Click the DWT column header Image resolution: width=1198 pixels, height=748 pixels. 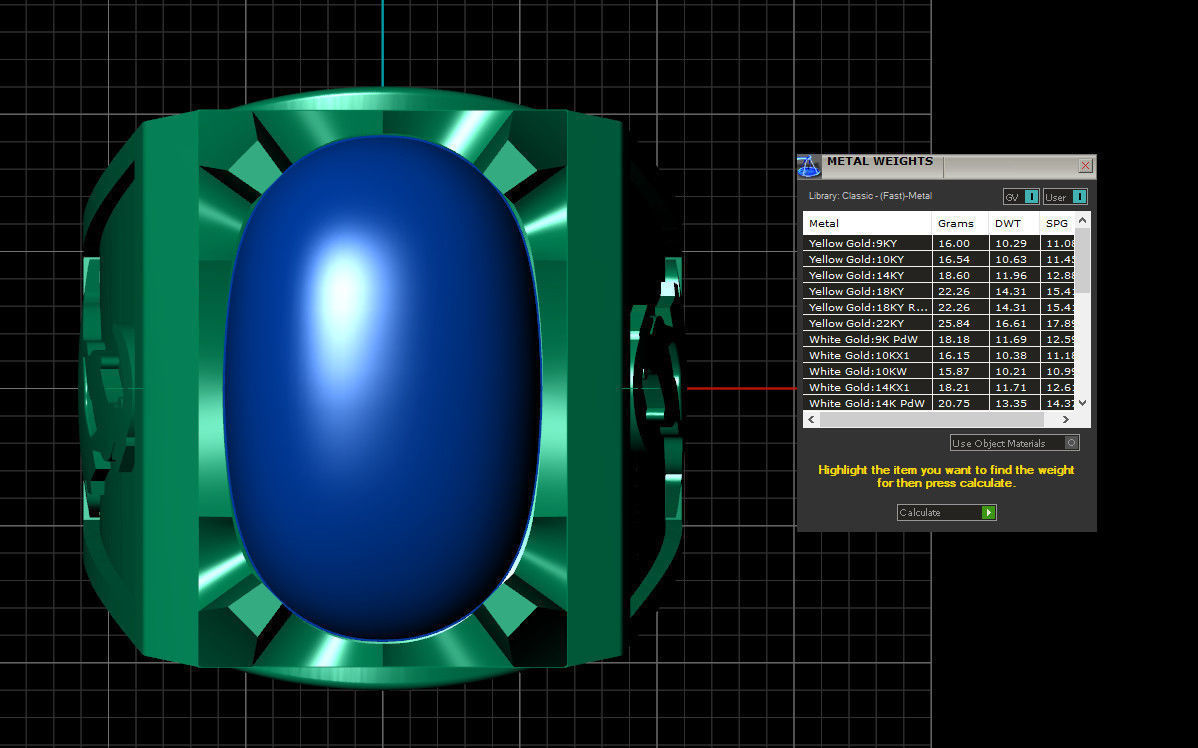pyautogui.click(x=1014, y=223)
